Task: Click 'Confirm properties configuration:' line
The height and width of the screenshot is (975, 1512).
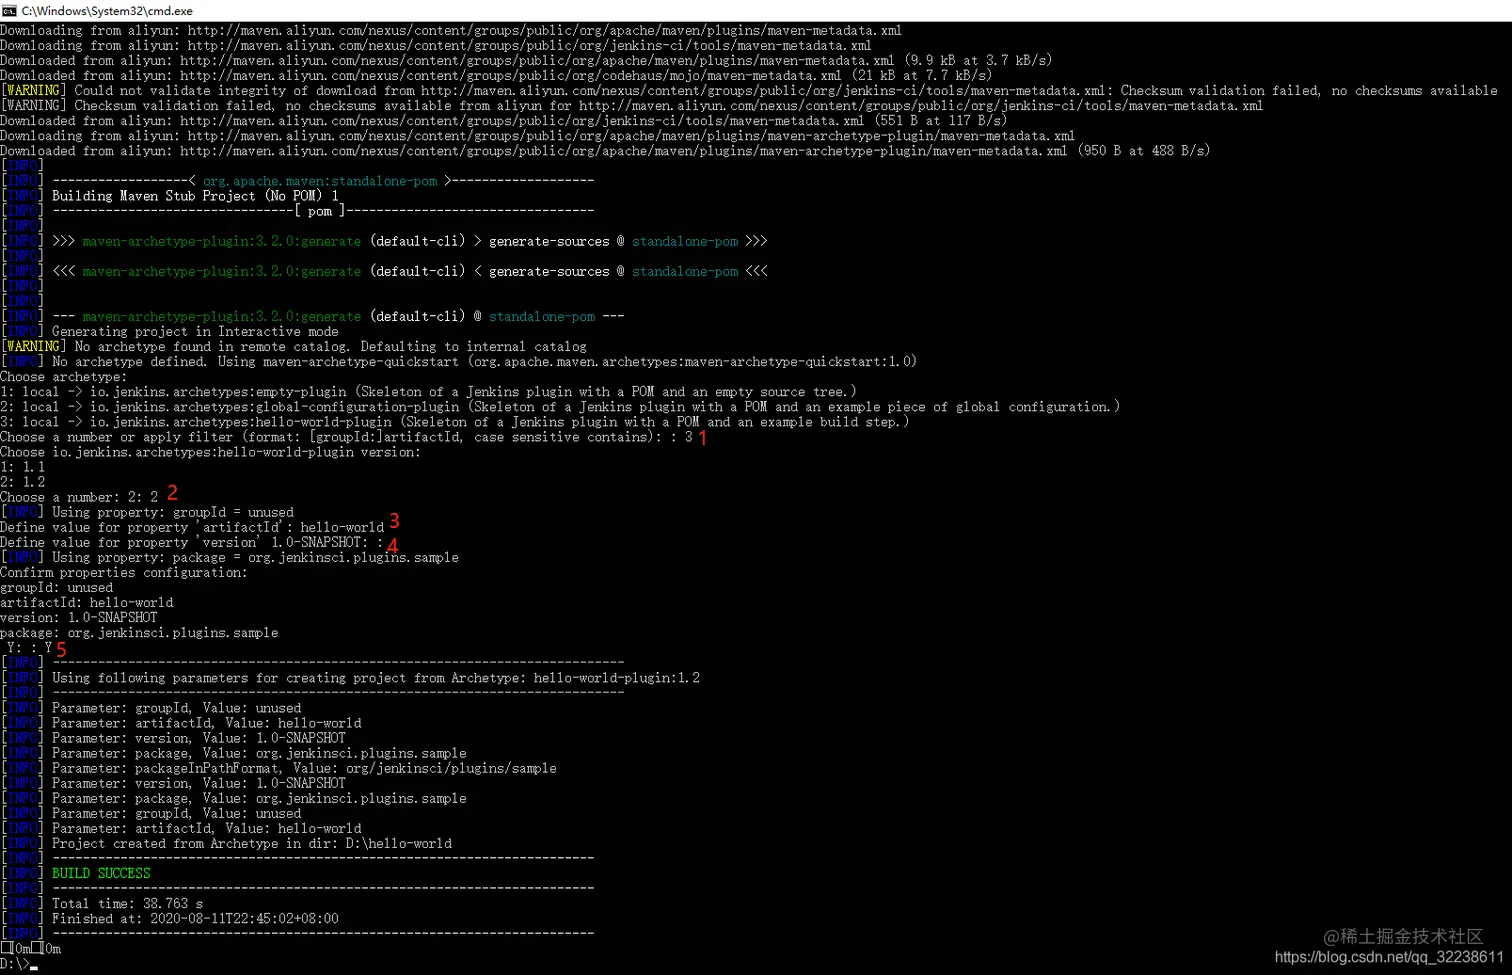Action: pyautogui.click(x=124, y=572)
